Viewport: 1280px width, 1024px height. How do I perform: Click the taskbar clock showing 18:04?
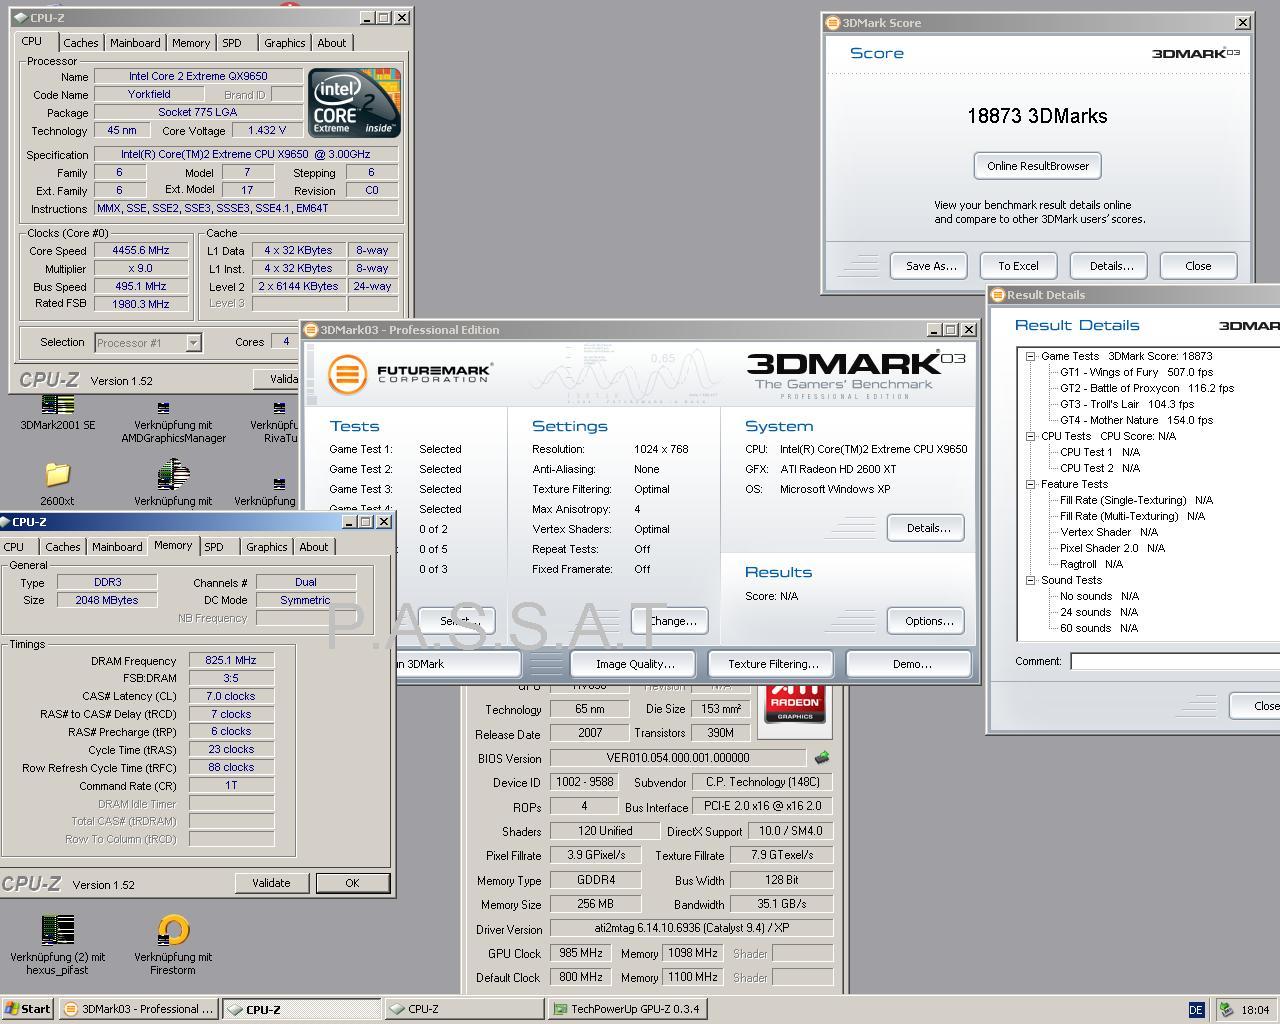coord(1255,1010)
